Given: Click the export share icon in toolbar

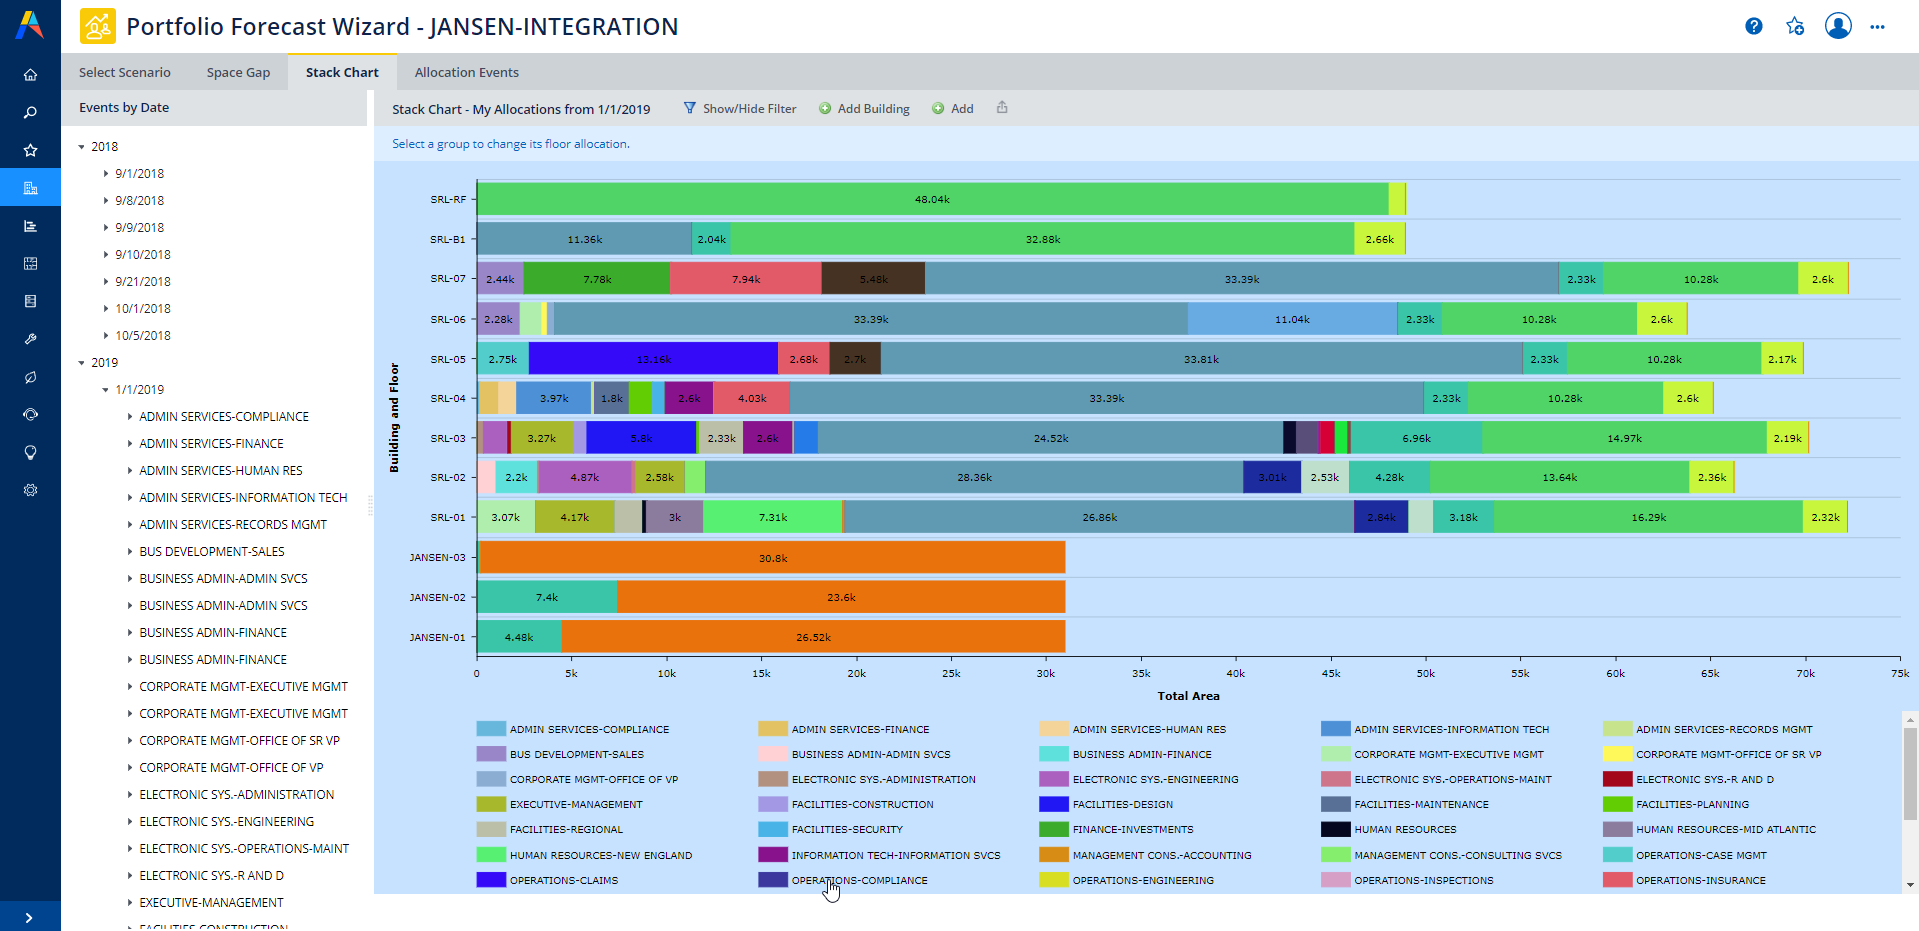Looking at the screenshot, I should pos(1002,108).
